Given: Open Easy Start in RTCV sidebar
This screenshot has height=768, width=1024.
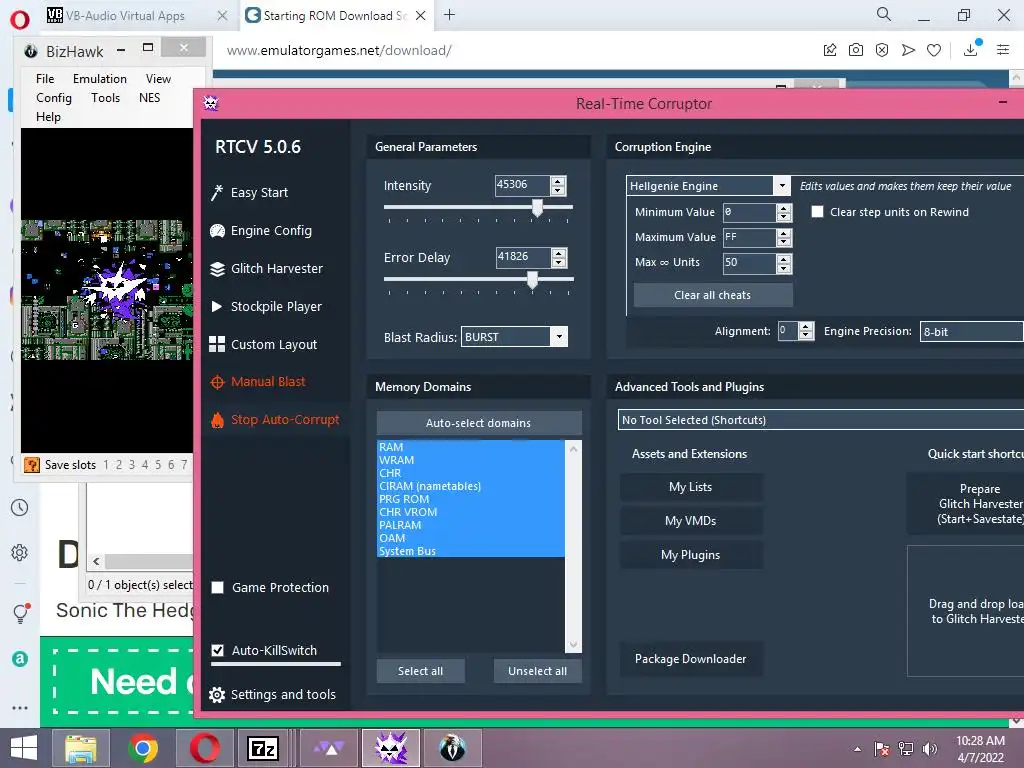Looking at the screenshot, I should click(x=249, y=193).
